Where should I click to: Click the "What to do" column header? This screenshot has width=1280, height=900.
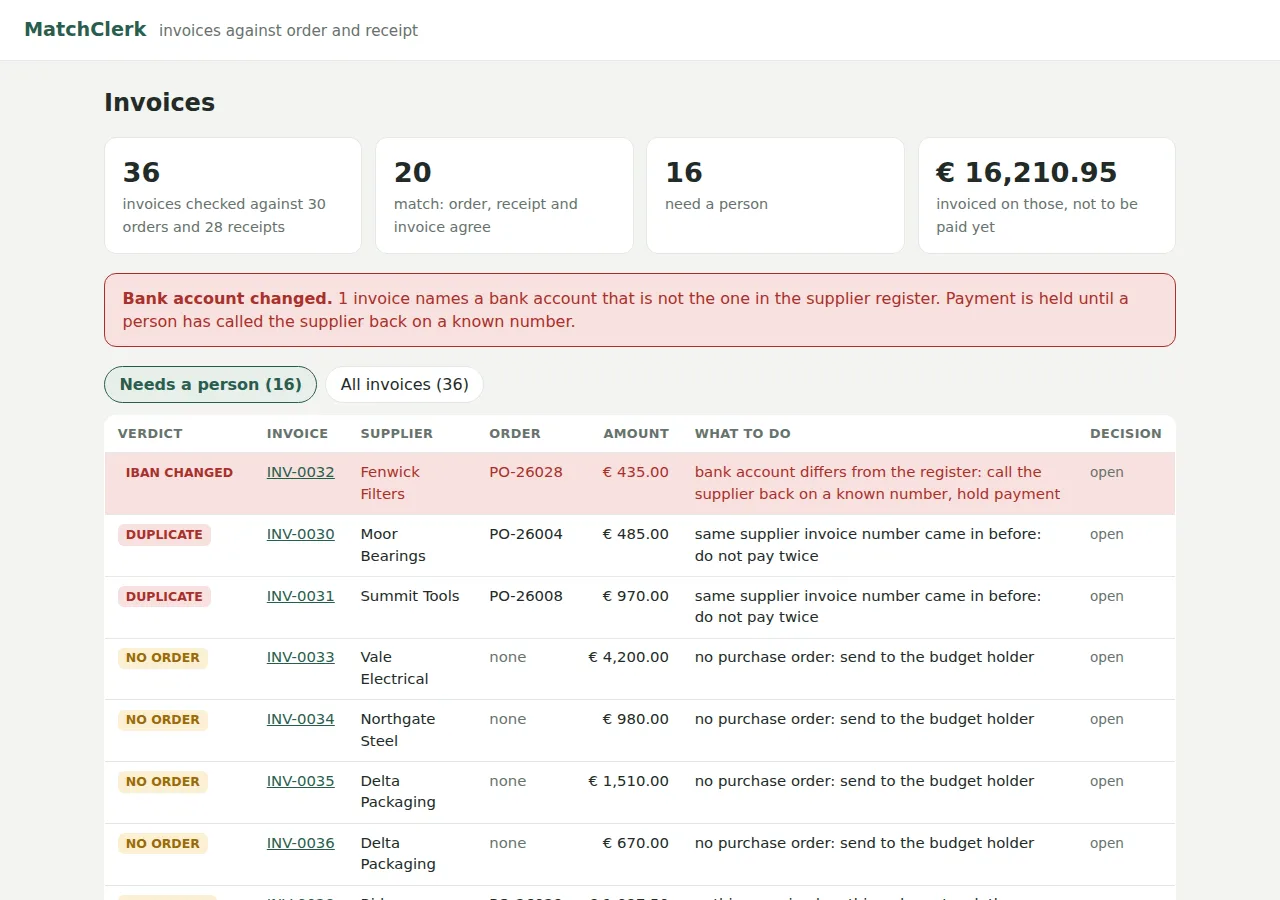[x=743, y=434]
